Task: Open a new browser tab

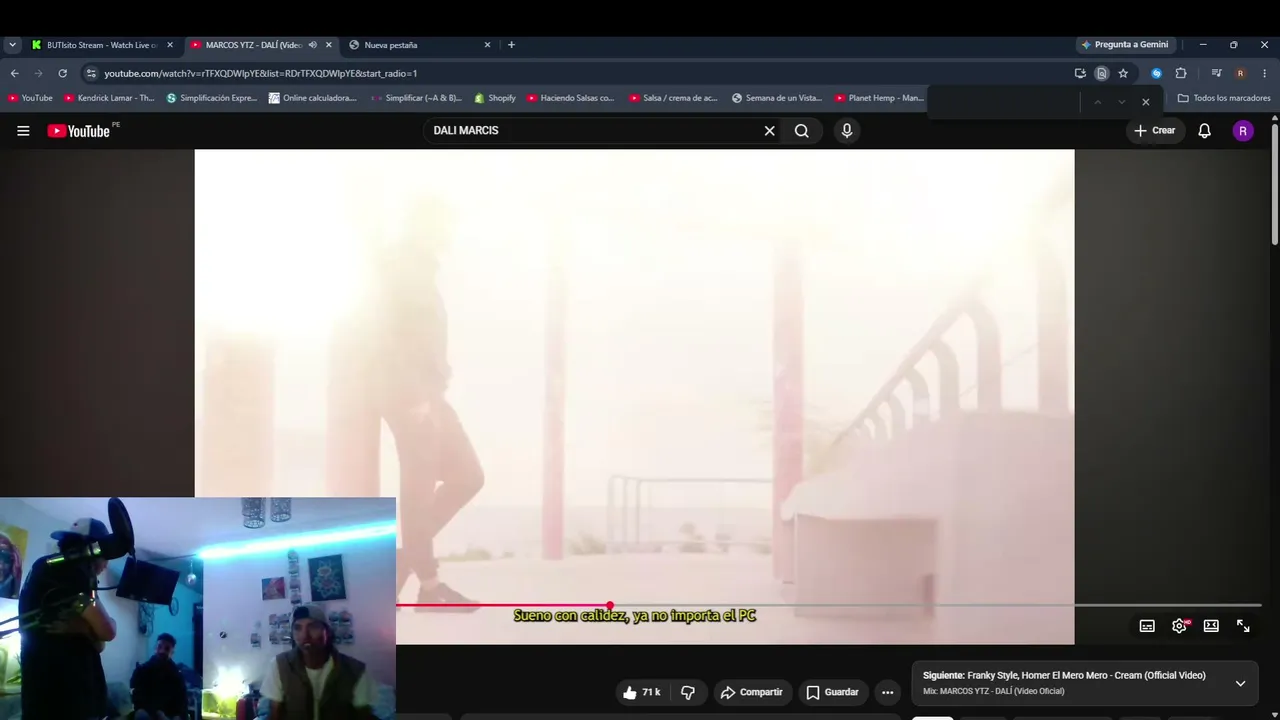Action: tap(511, 45)
